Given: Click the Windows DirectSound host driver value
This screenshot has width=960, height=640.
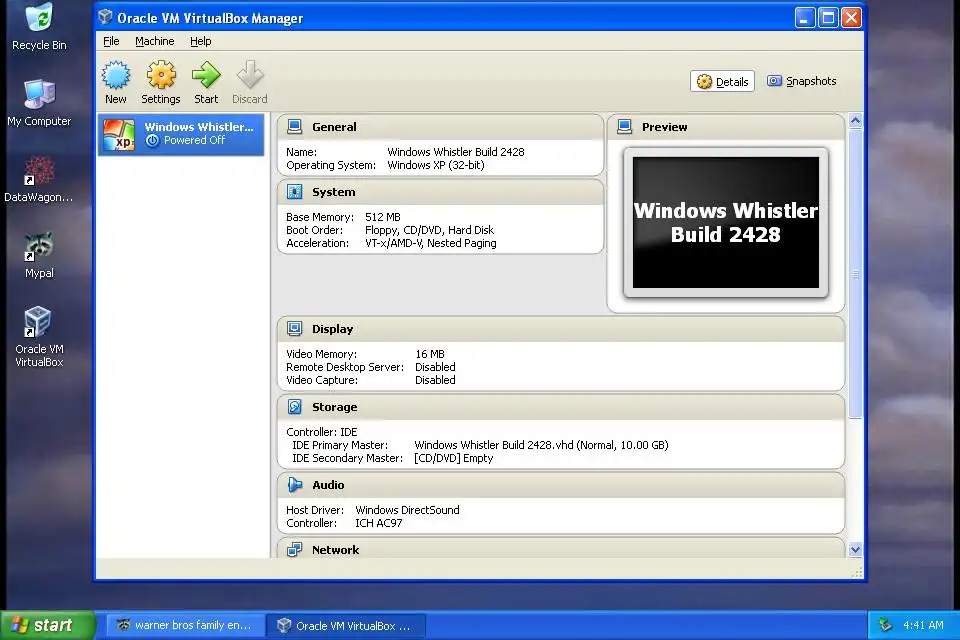Looking at the screenshot, I should click(407, 510).
